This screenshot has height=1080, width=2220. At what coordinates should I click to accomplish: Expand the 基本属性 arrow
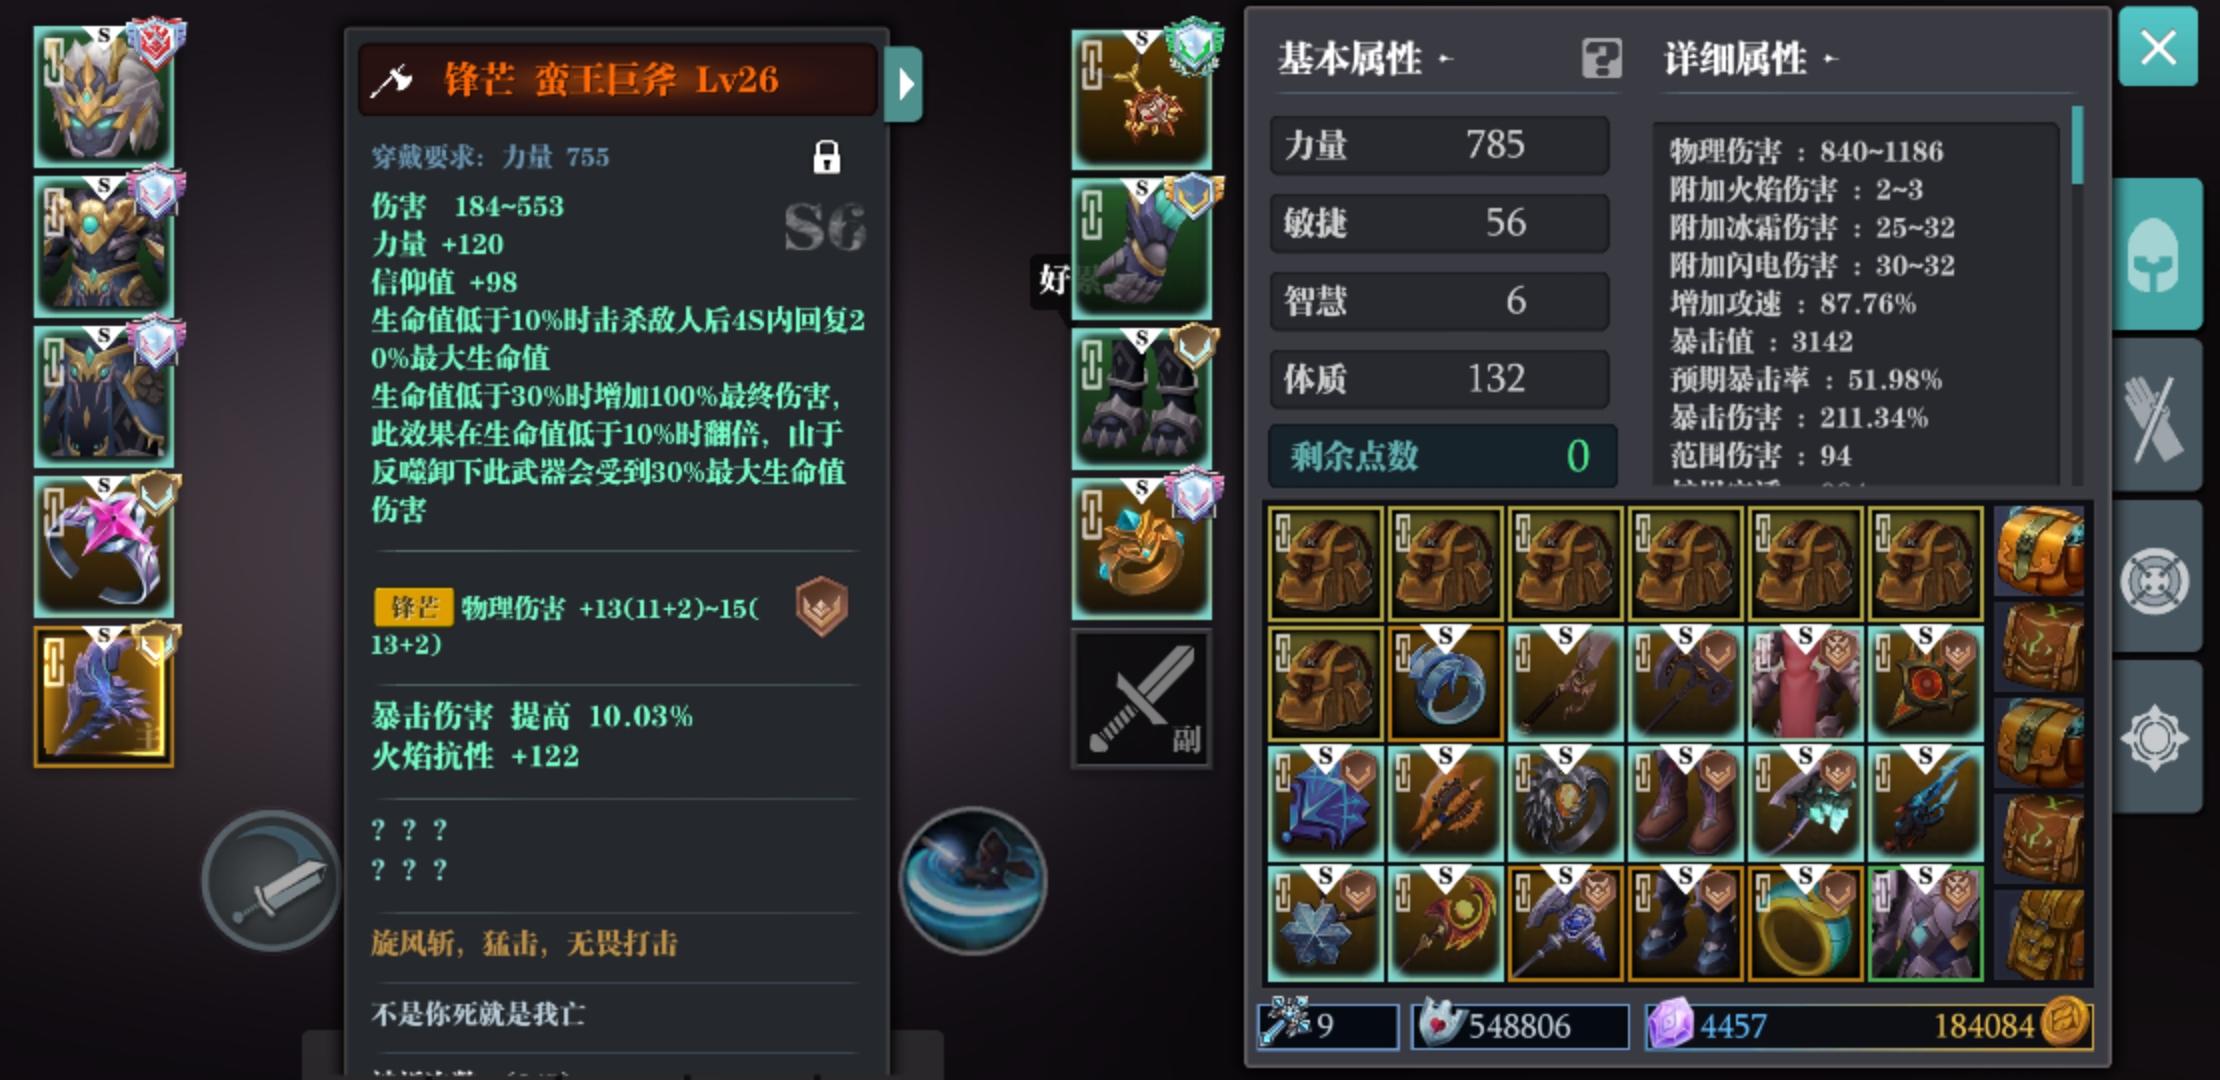point(1445,59)
